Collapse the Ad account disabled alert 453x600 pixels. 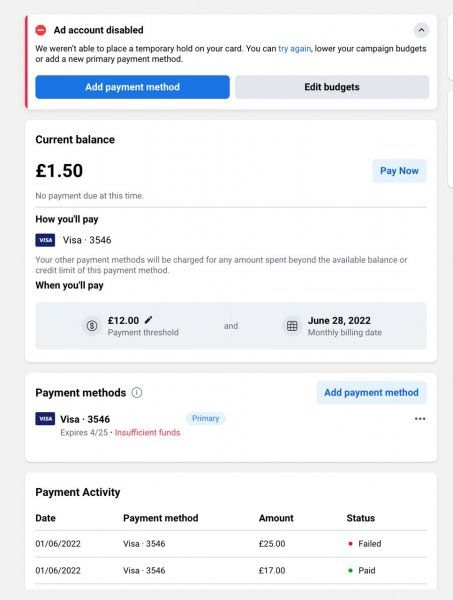click(x=421, y=30)
